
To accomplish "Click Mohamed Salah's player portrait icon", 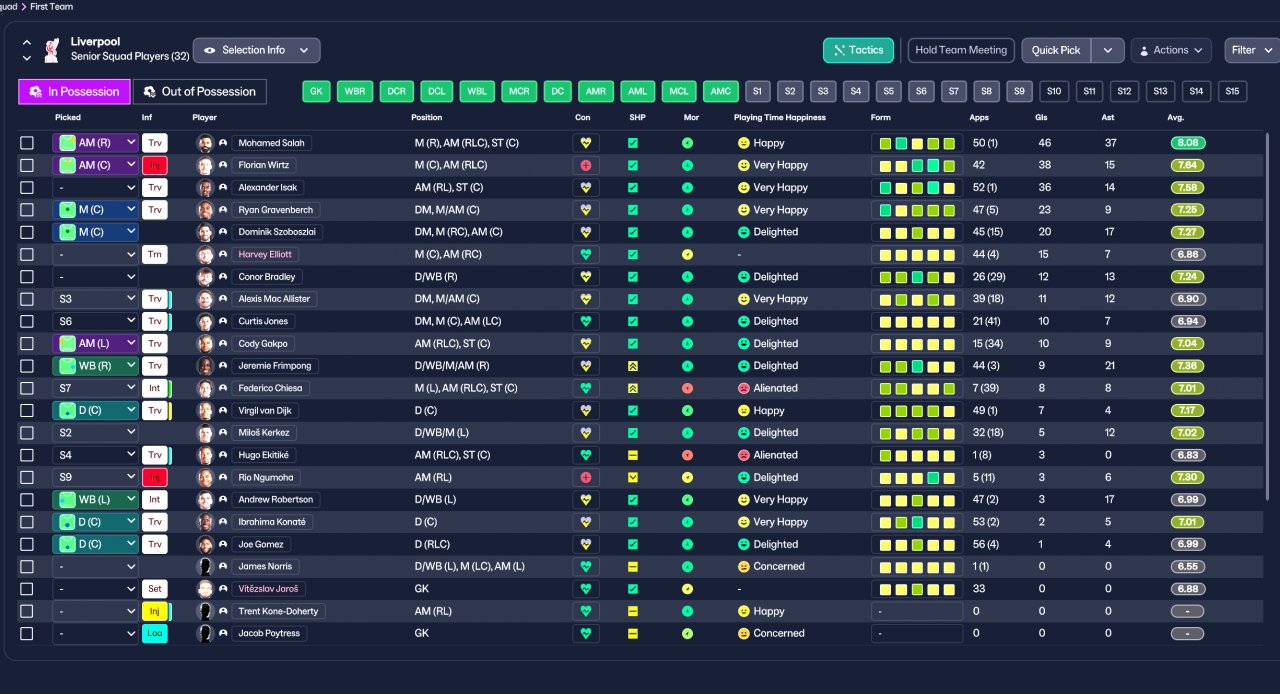I will (205, 143).
